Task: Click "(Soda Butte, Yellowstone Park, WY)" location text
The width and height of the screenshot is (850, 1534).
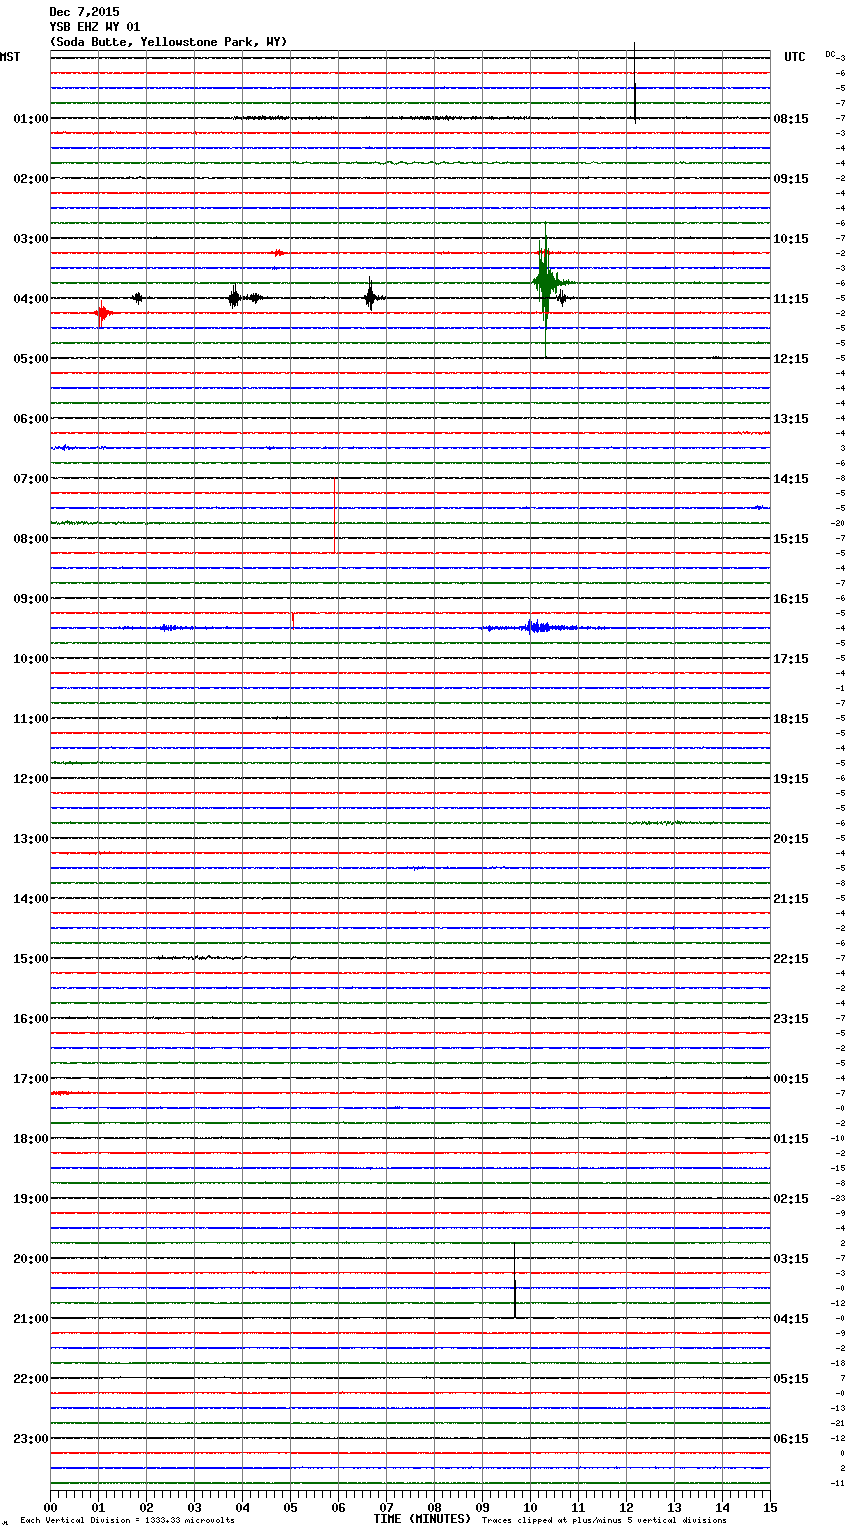Action: 168,42
